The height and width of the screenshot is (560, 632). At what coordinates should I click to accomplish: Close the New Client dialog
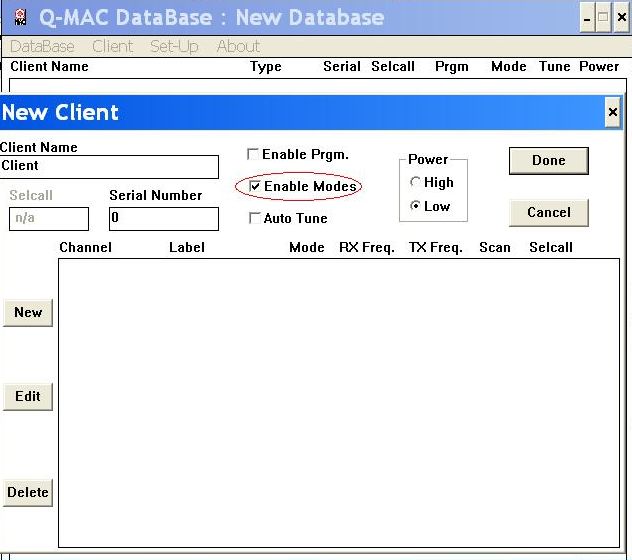click(613, 112)
